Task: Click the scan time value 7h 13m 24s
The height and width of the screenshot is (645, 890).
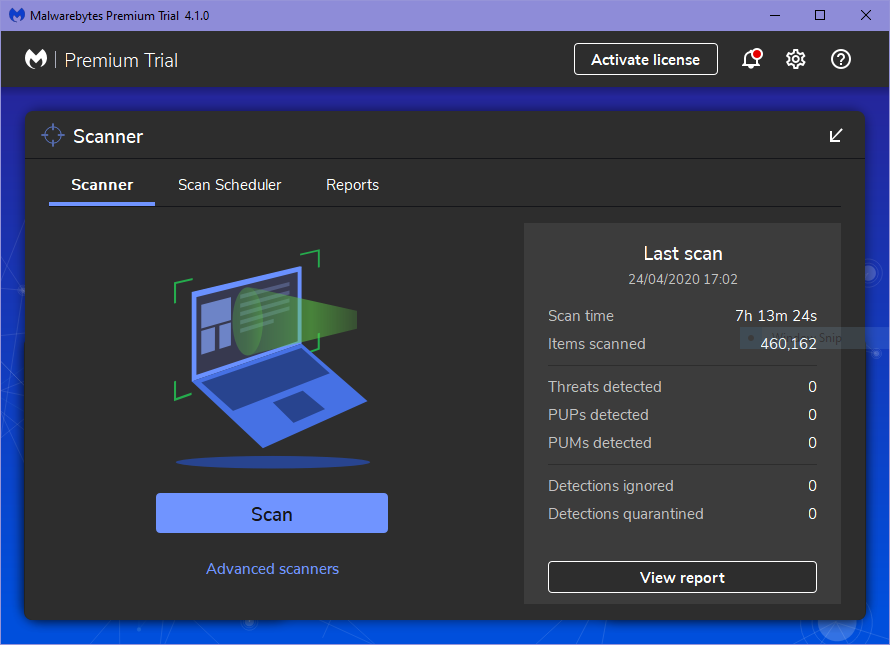Action: pyautogui.click(x=776, y=316)
